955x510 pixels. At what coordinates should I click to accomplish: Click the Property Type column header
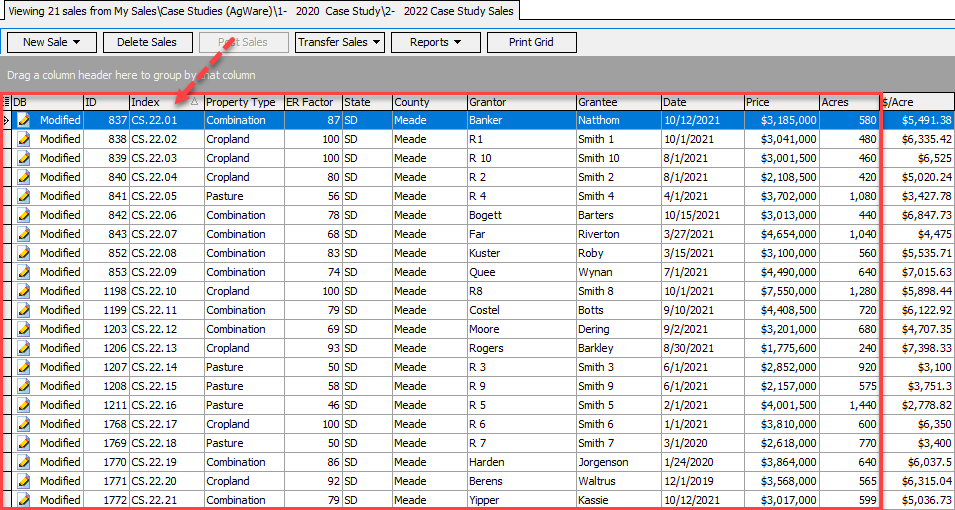click(241, 102)
